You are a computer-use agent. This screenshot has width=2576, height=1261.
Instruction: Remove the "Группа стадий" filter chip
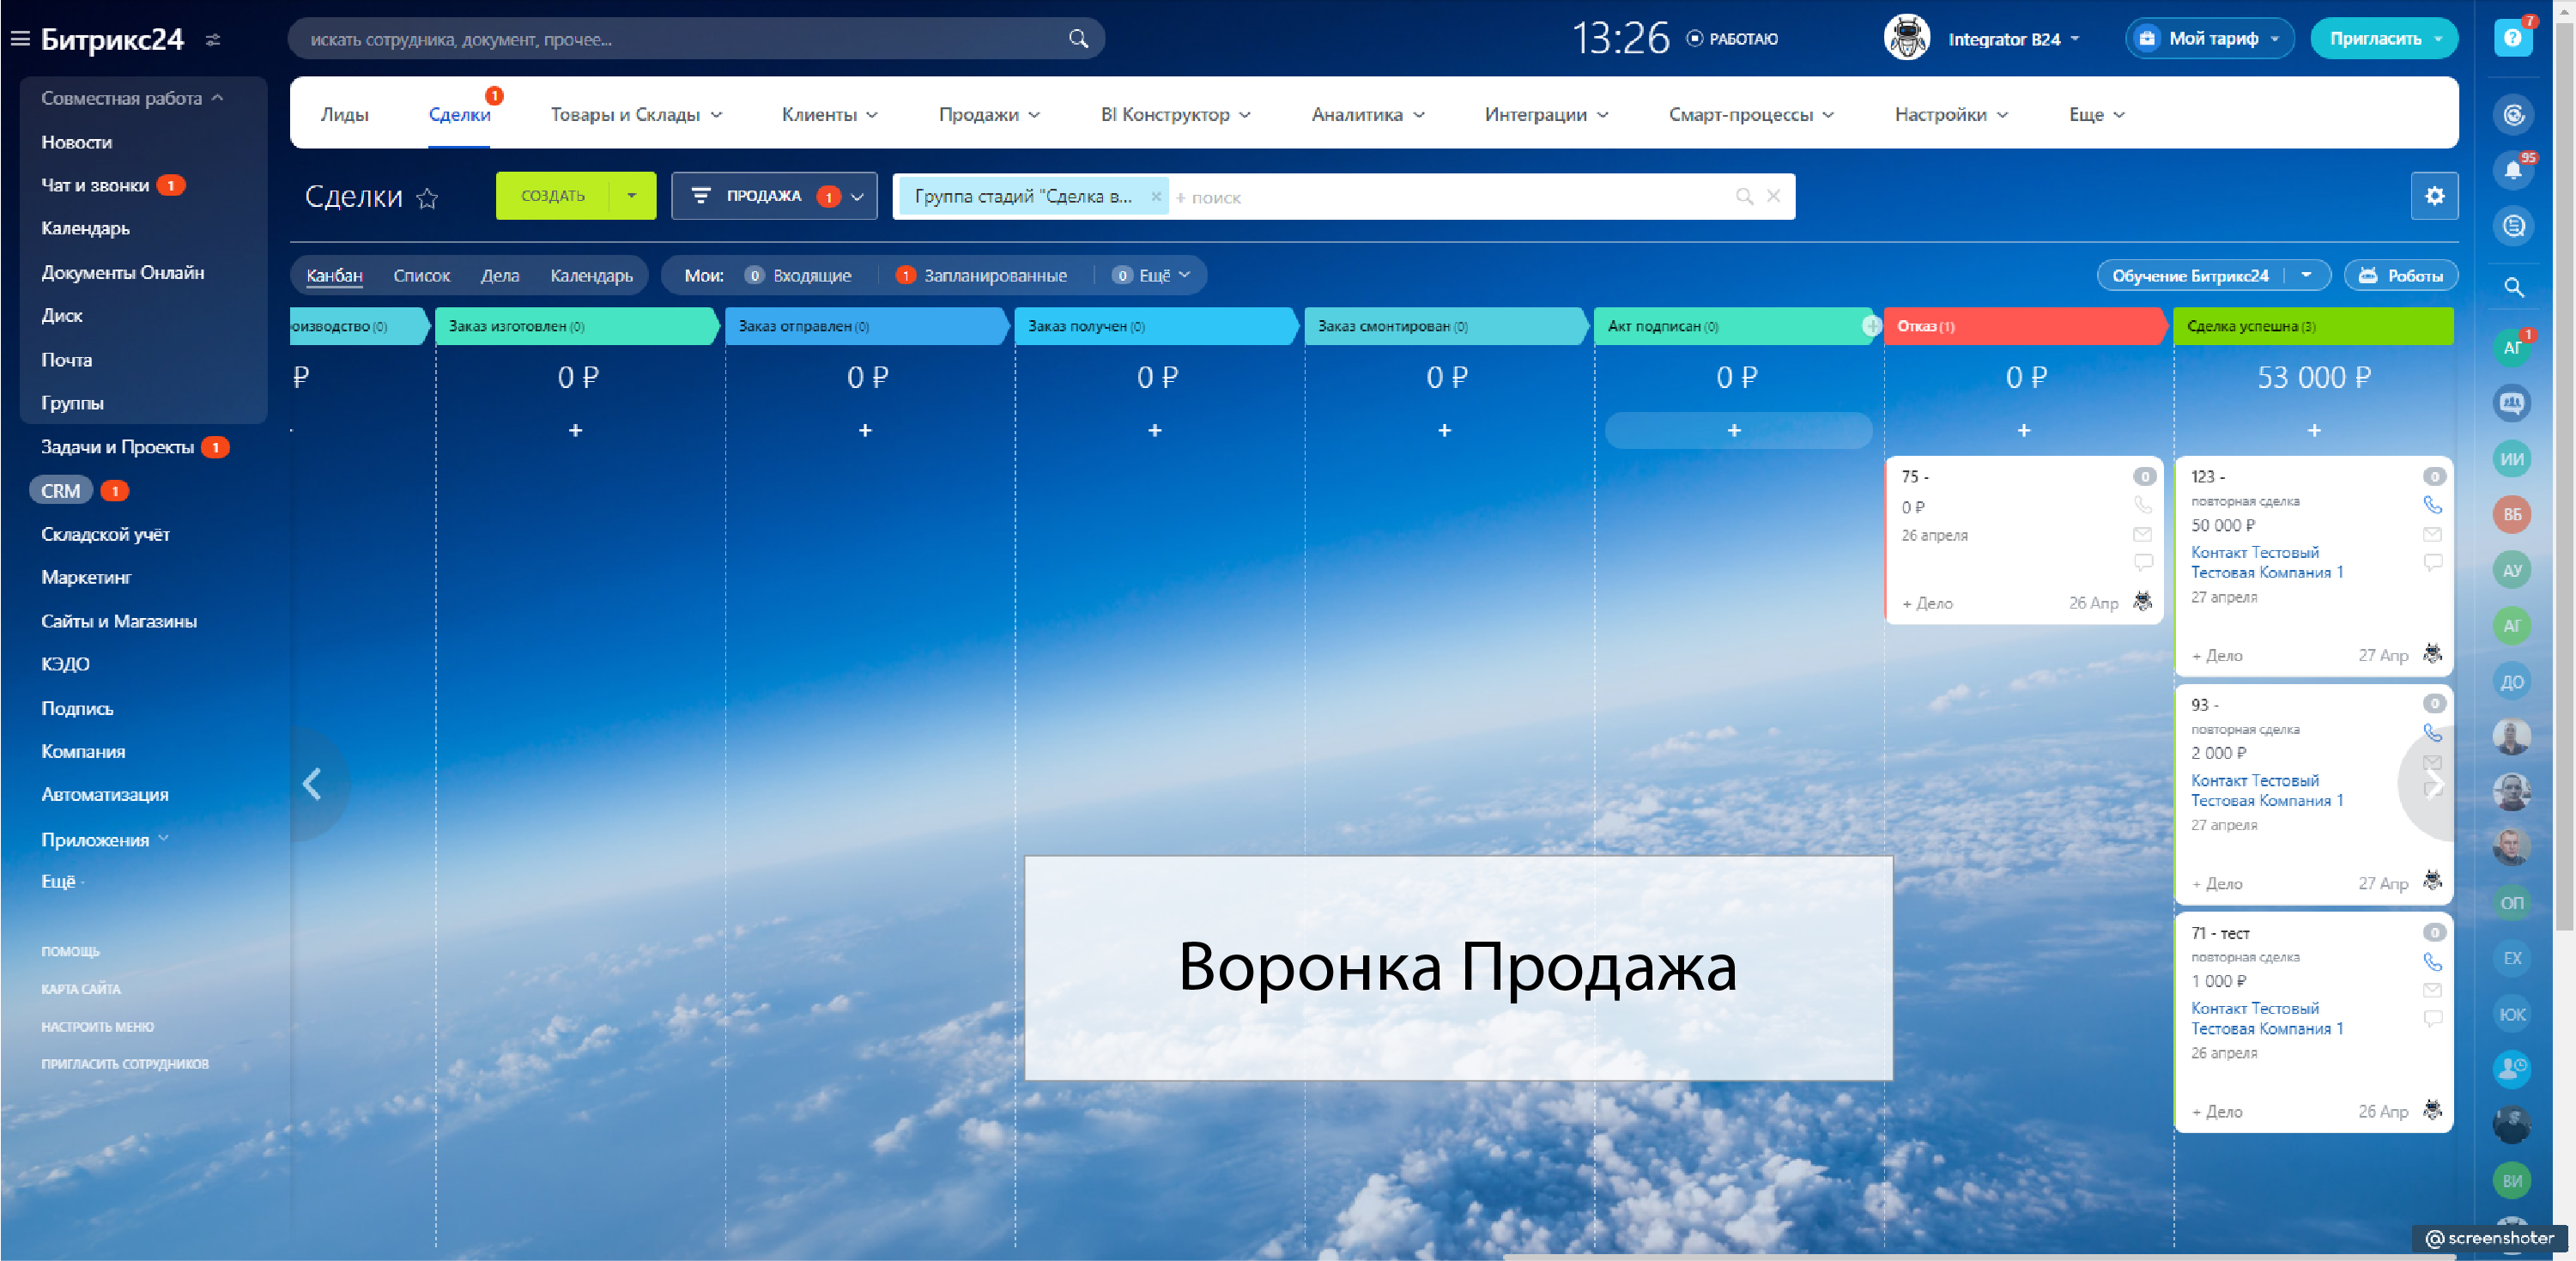[1155, 196]
